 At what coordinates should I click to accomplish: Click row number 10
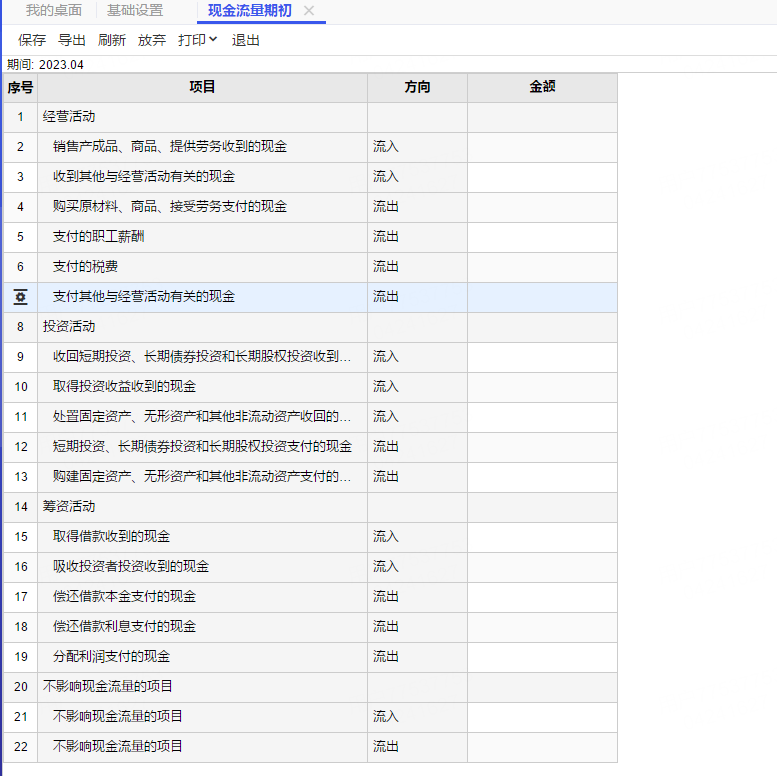click(21, 387)
